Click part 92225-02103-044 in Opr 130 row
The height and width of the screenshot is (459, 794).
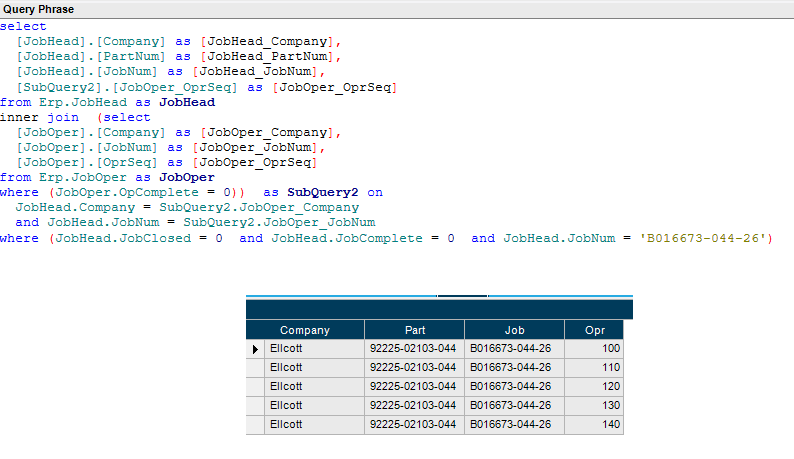pos(414,406)
